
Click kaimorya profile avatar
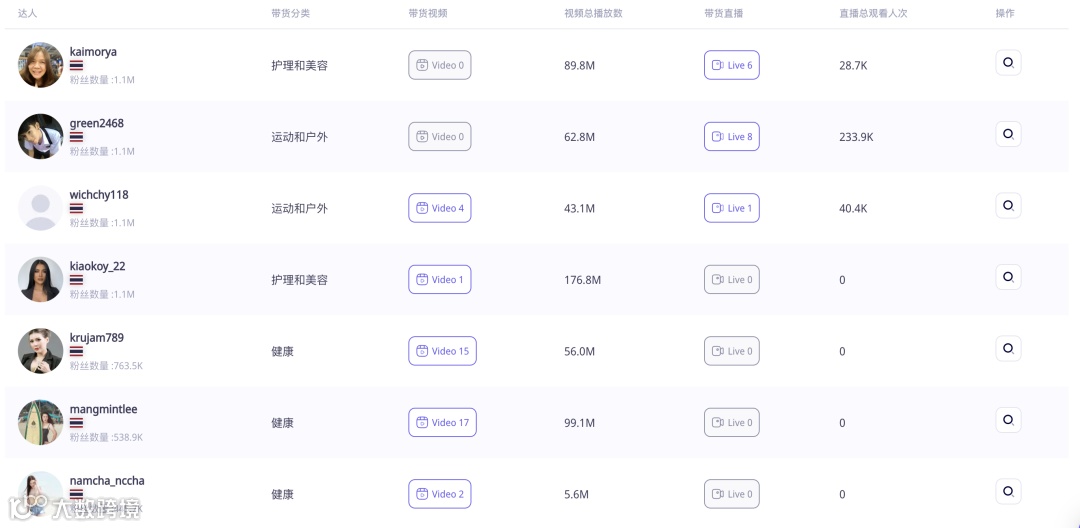pos(40,65)
